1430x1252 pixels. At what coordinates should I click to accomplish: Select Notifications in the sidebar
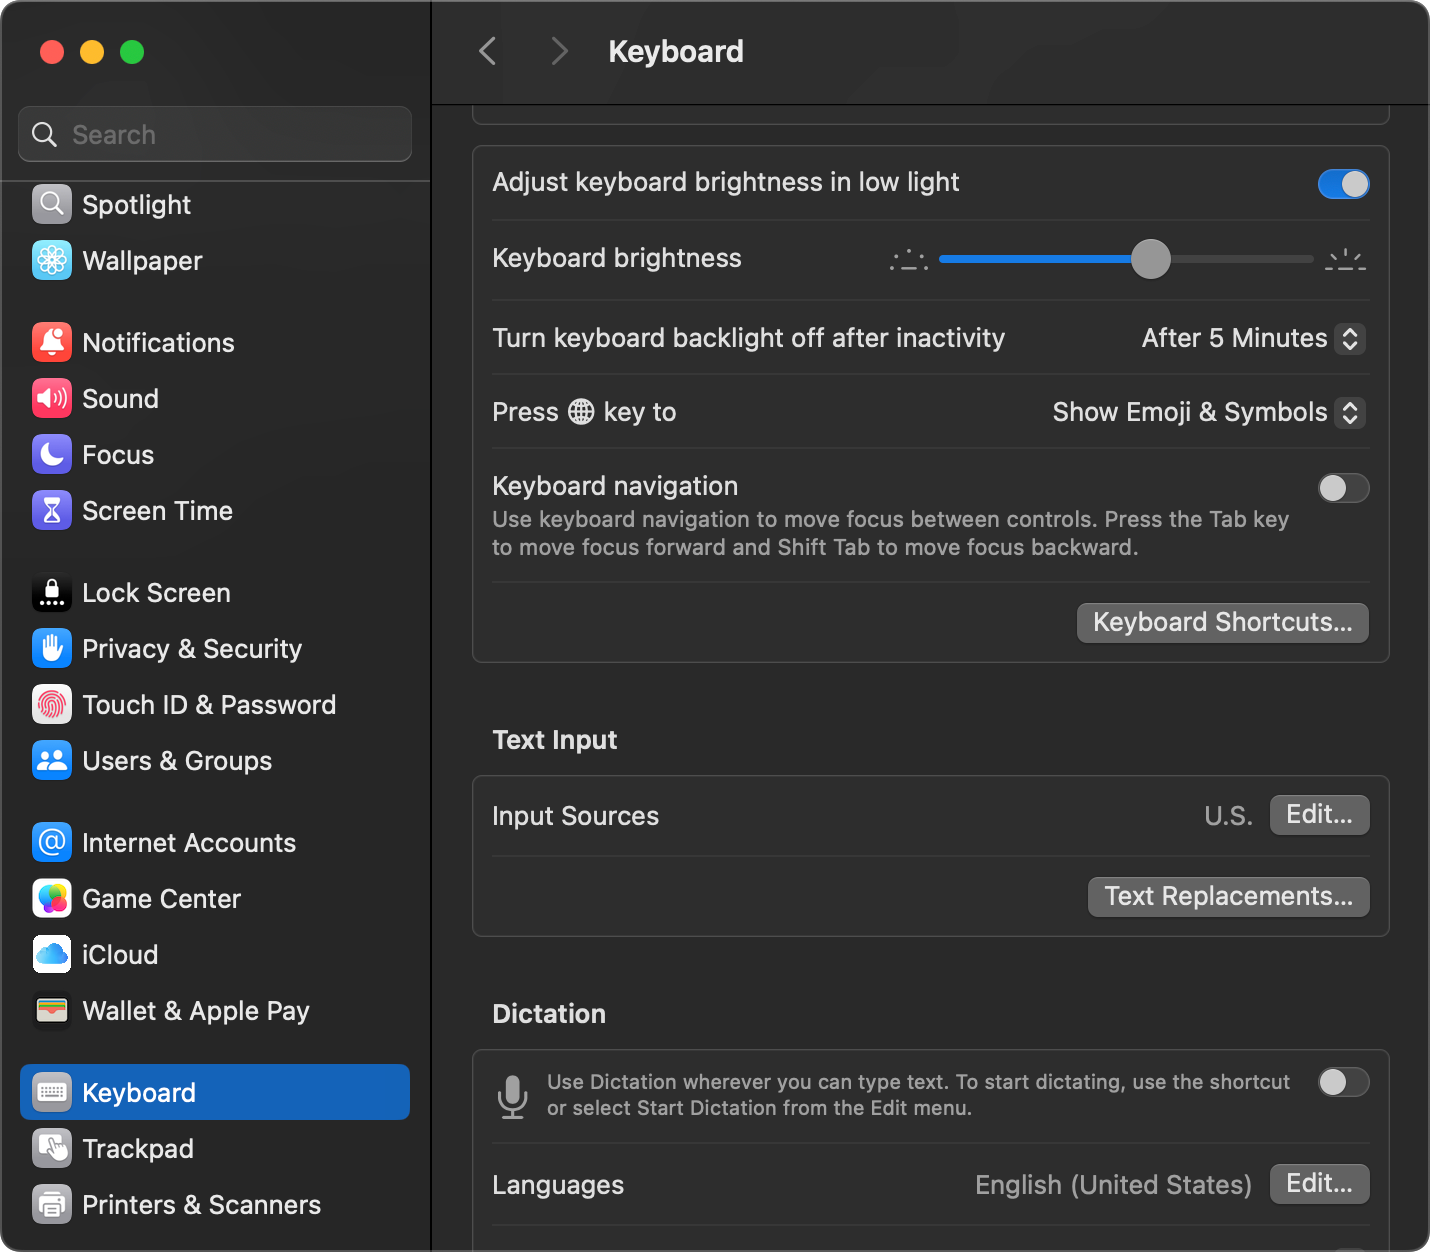click(215, 342)
